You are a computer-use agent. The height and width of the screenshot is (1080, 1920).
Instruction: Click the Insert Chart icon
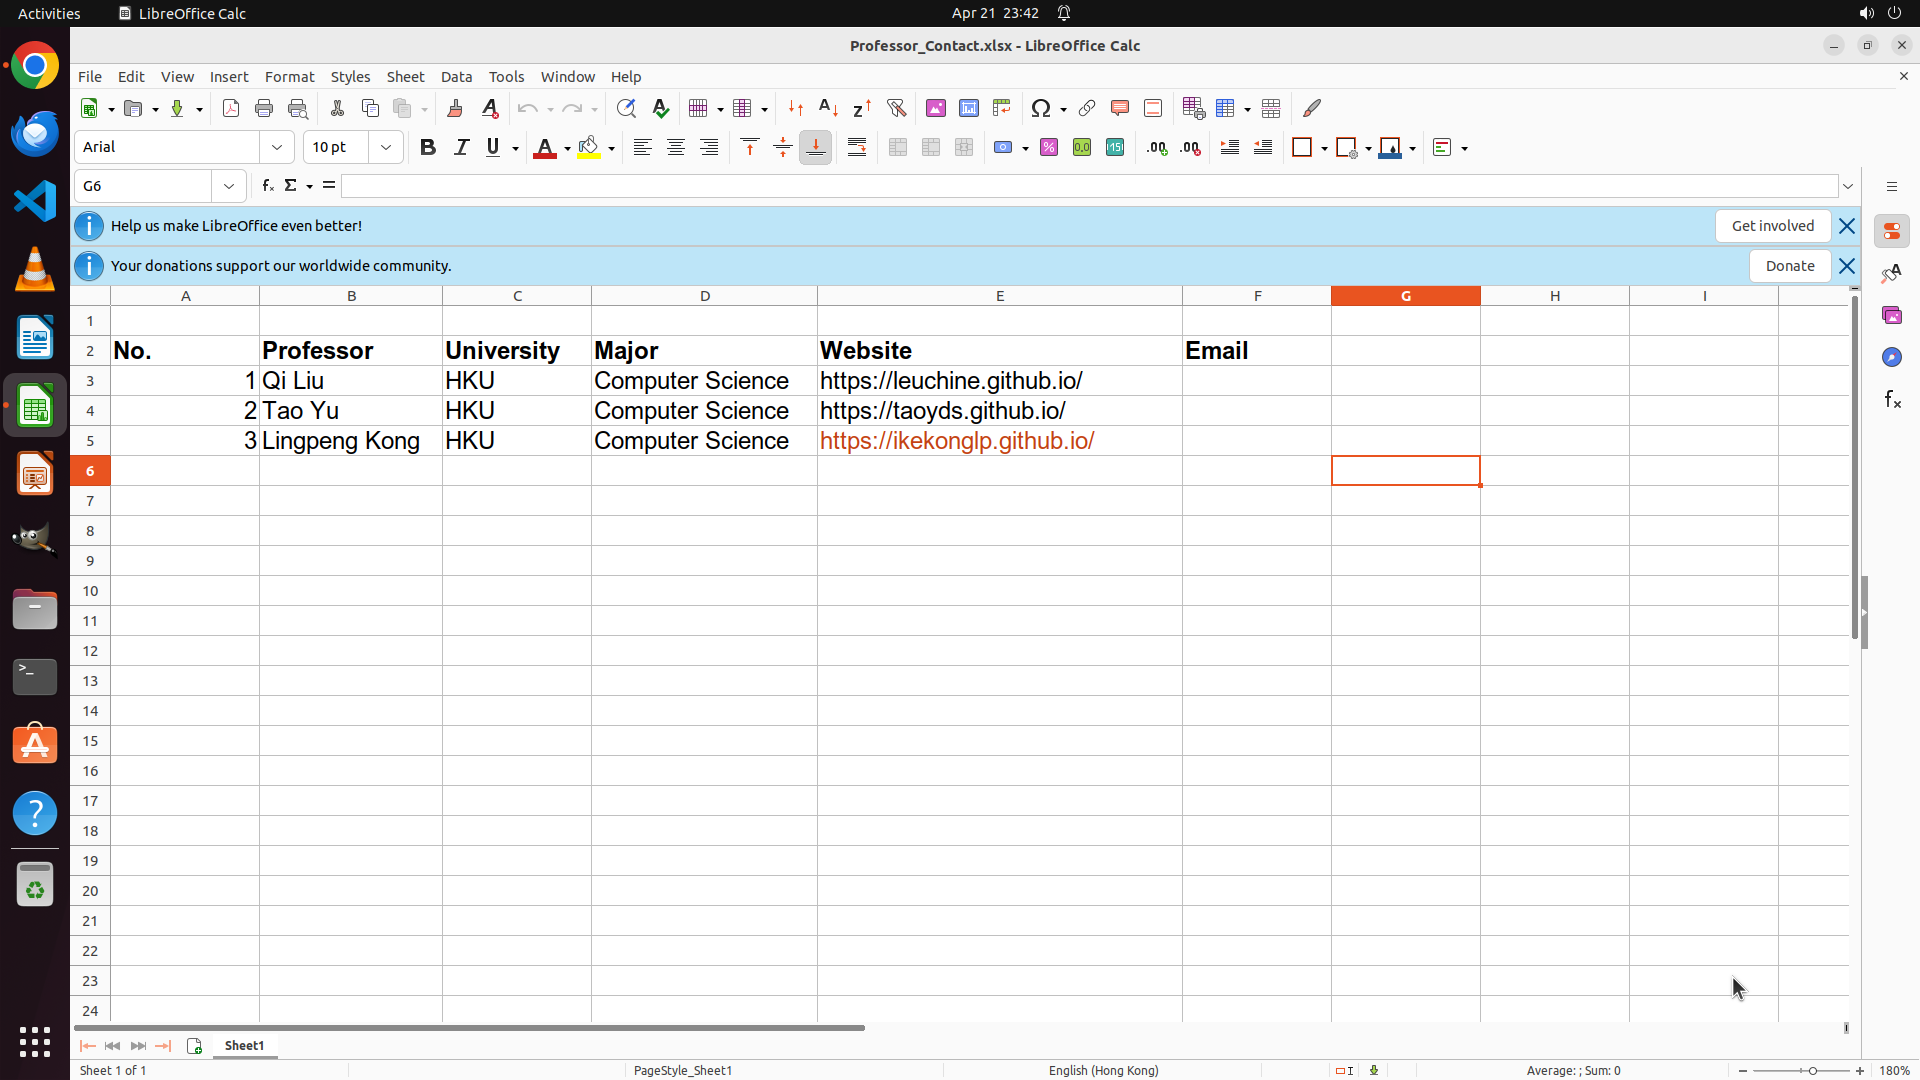click(x=969, y=109)
